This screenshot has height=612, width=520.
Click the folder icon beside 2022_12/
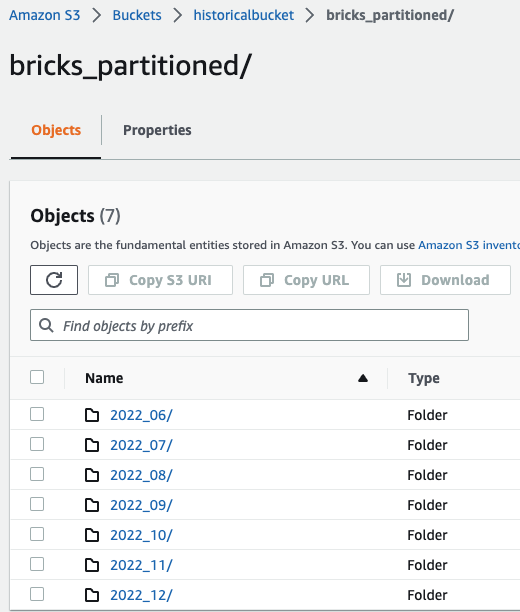click(x=92, y=595)
